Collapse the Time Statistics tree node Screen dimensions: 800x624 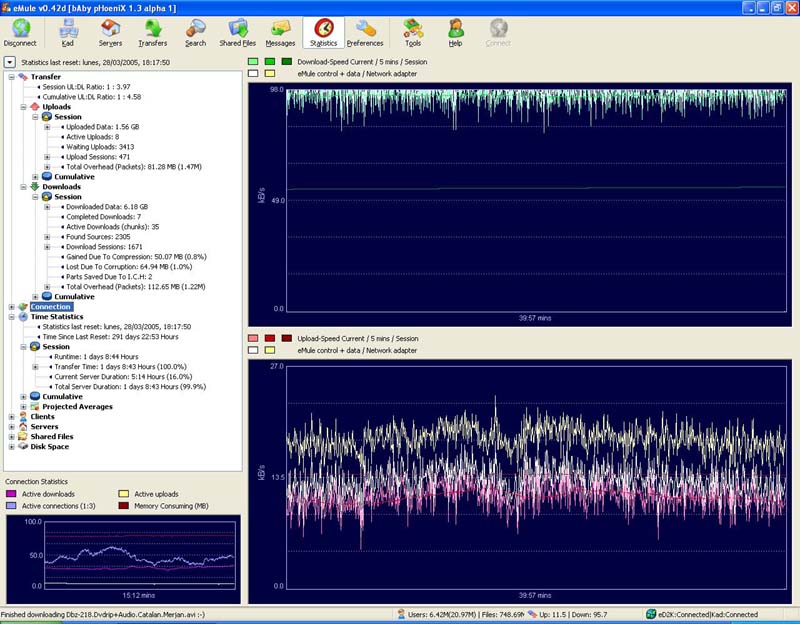[x=11, y=317]
